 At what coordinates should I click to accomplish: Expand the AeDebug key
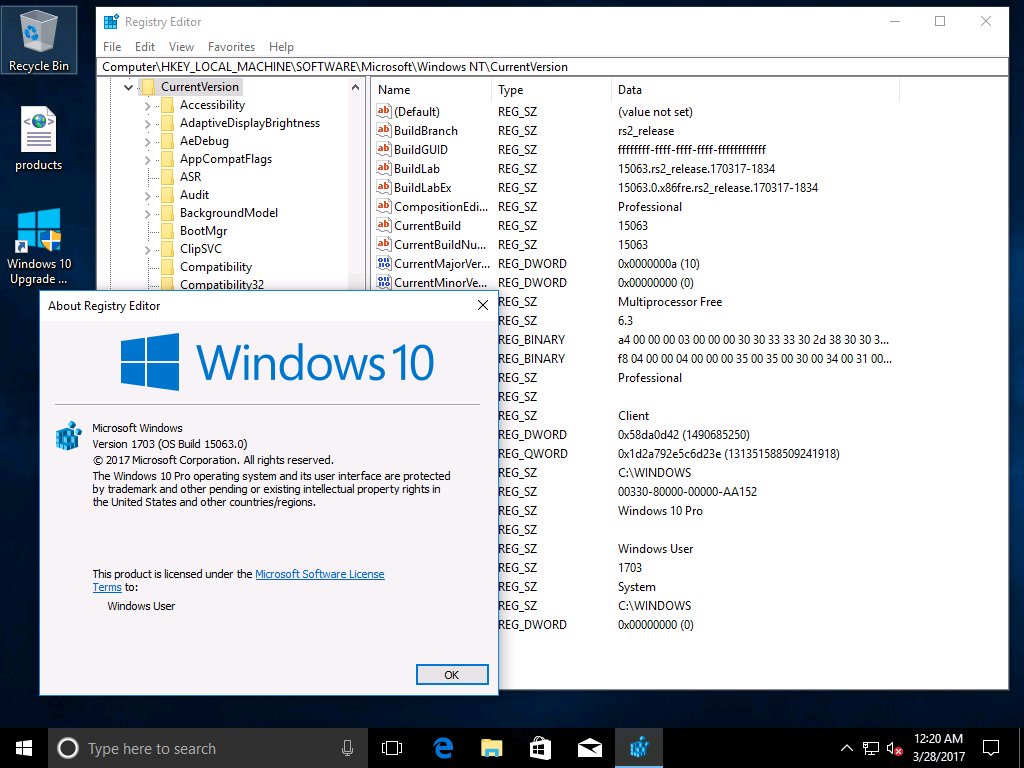tap(148, 142)
